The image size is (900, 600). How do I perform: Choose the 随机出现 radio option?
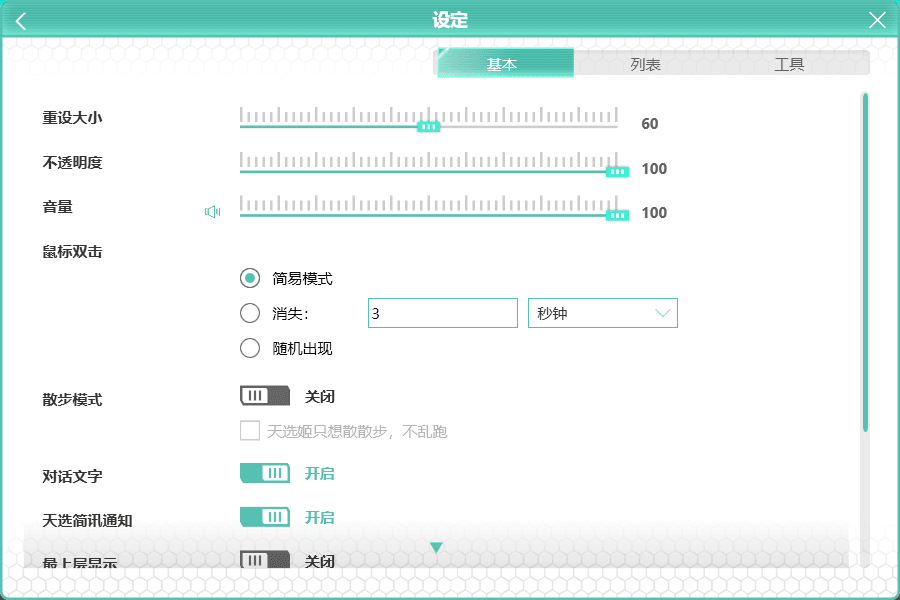pos(250,348)
